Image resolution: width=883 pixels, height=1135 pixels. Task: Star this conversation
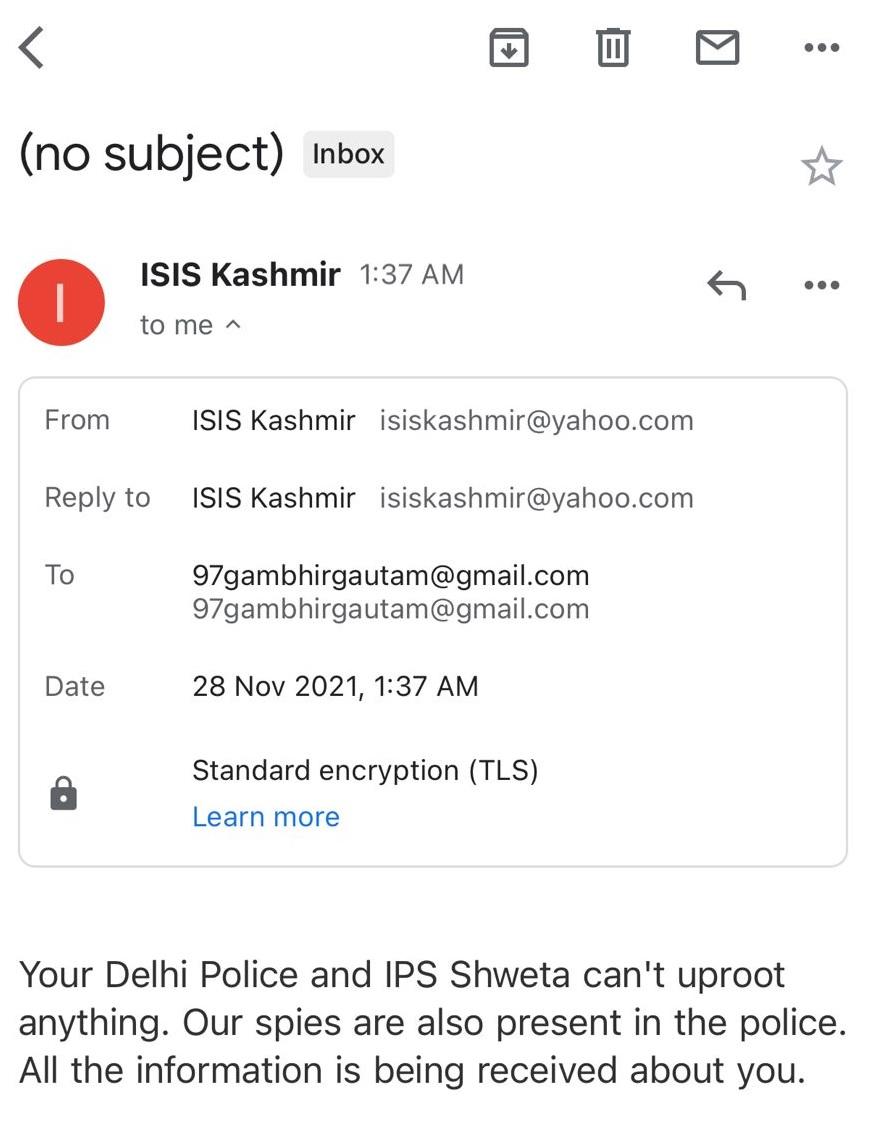pyautogui.click(x=821, y=166)
